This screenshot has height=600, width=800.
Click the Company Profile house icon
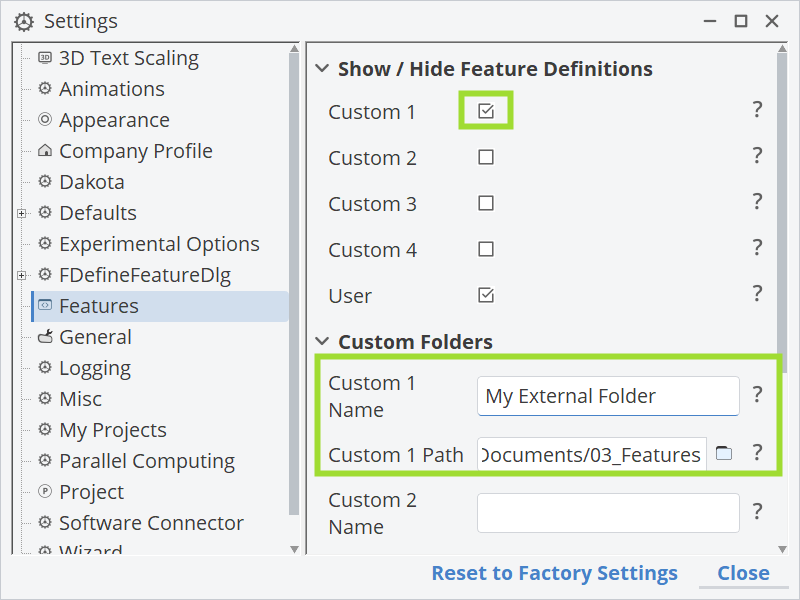[45, 151]
